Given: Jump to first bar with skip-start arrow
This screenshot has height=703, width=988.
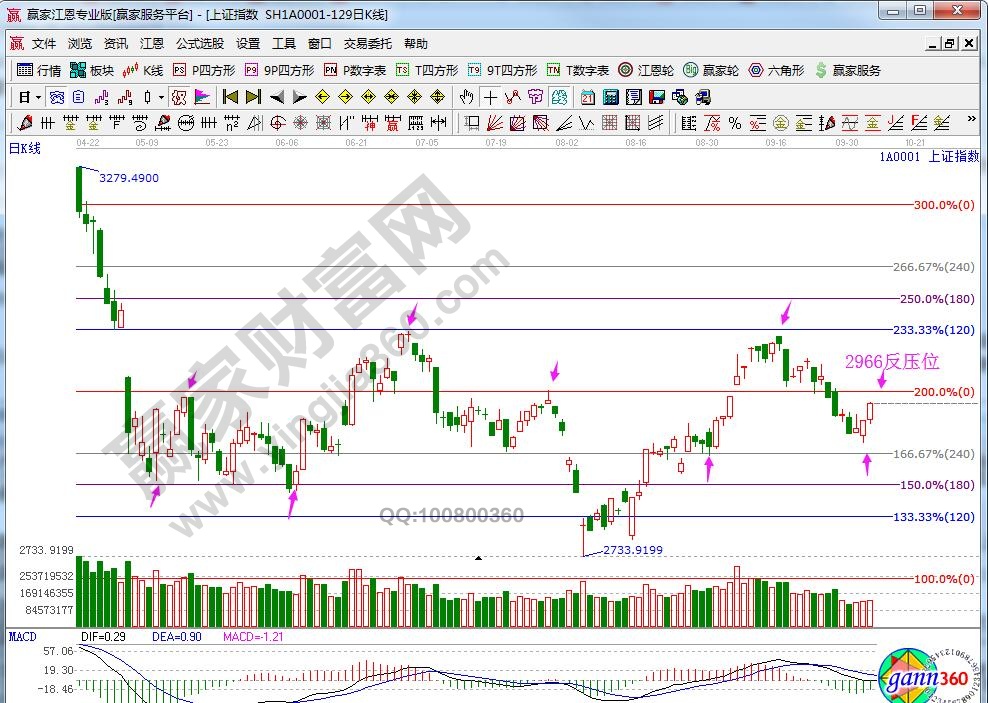Looking at the screenshot, I should pos(230,97).
